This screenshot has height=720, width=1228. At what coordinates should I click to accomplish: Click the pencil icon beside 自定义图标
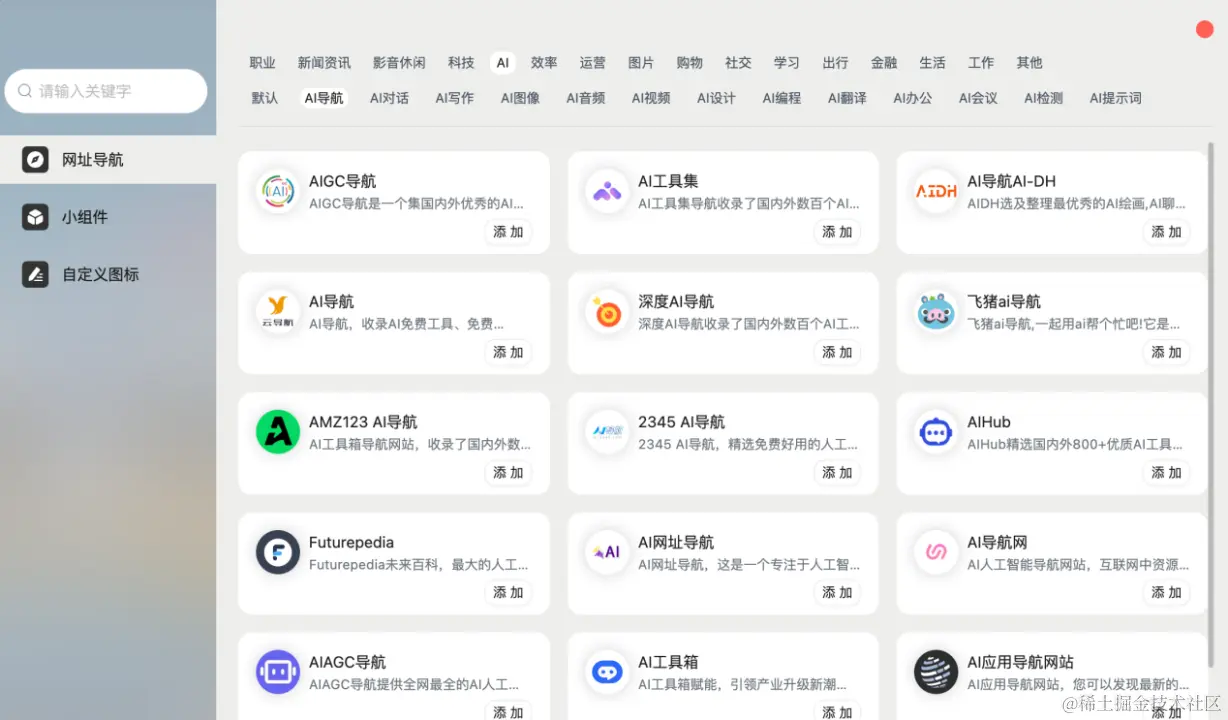(35, 274)
